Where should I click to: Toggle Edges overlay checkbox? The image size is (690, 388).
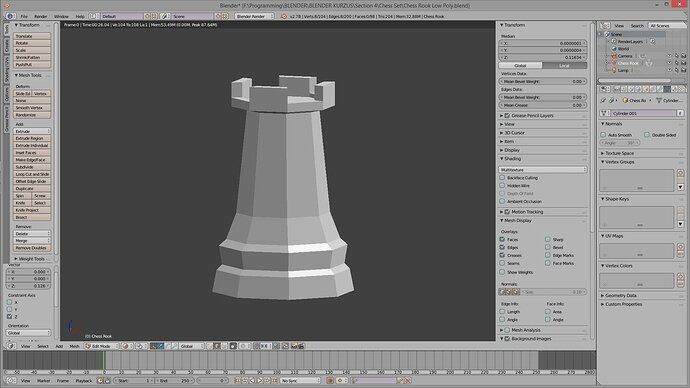(x=502, y=247)
